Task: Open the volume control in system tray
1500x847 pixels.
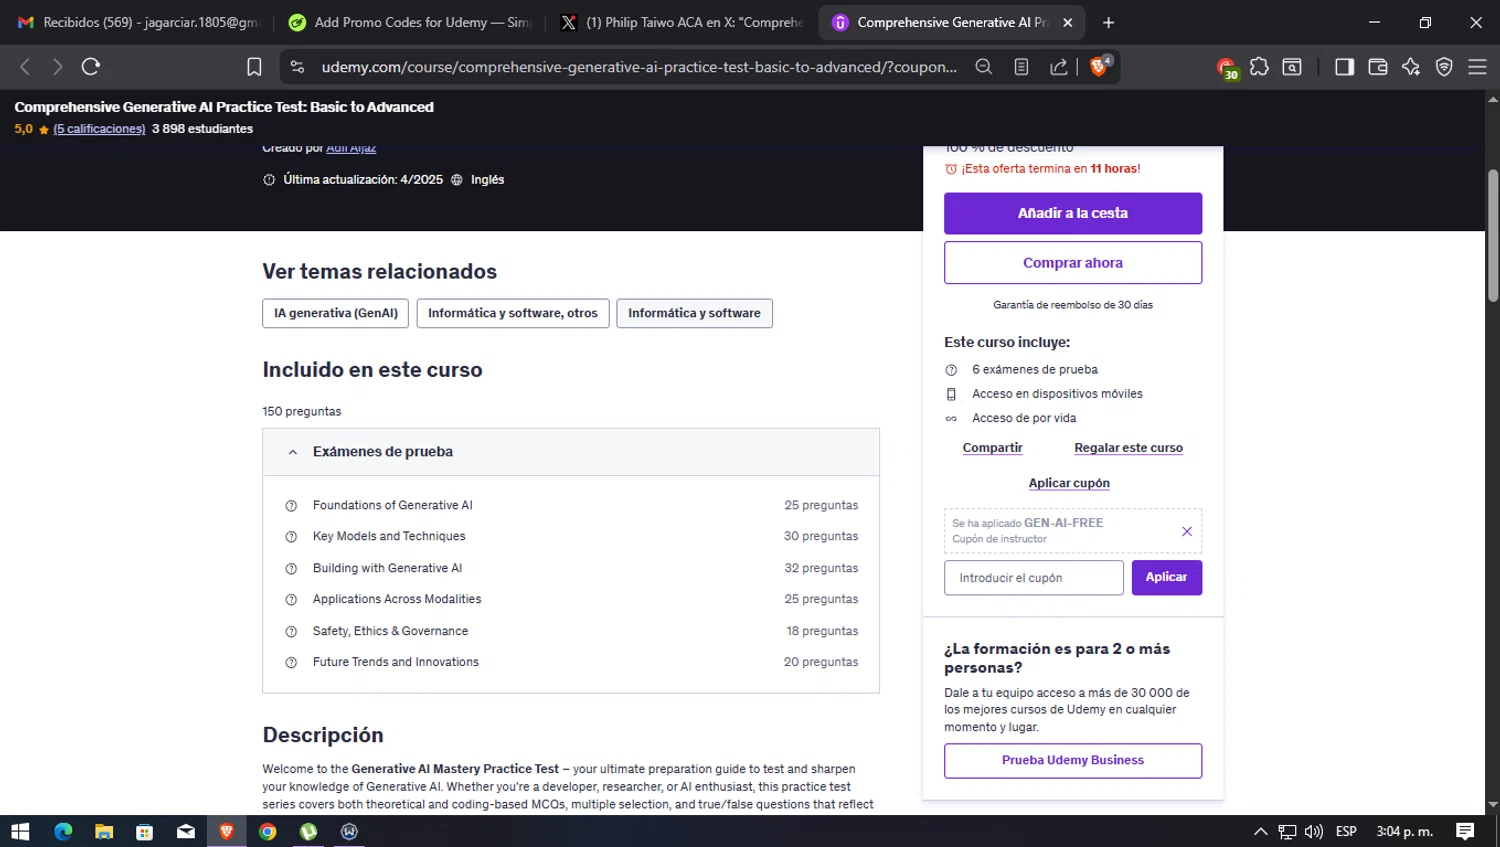Action: (x=1314, y=831)
